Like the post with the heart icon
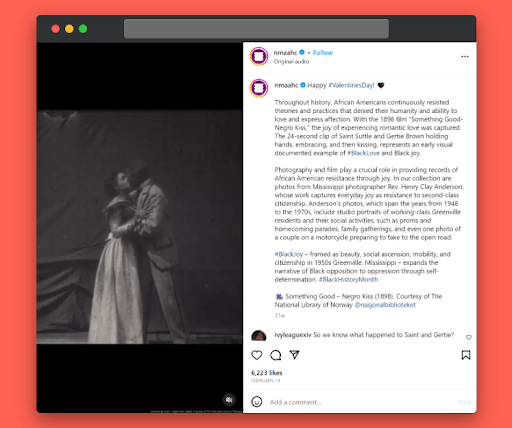This screenshot has height=428, width=512. 257,355
